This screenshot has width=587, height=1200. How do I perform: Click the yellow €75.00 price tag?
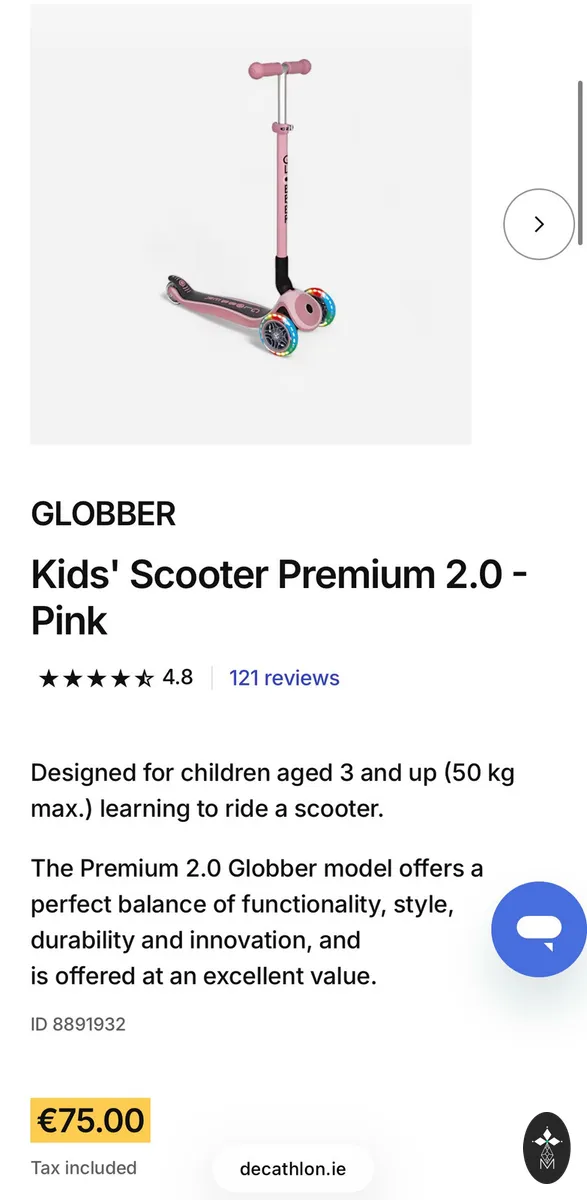[91, 1119]
